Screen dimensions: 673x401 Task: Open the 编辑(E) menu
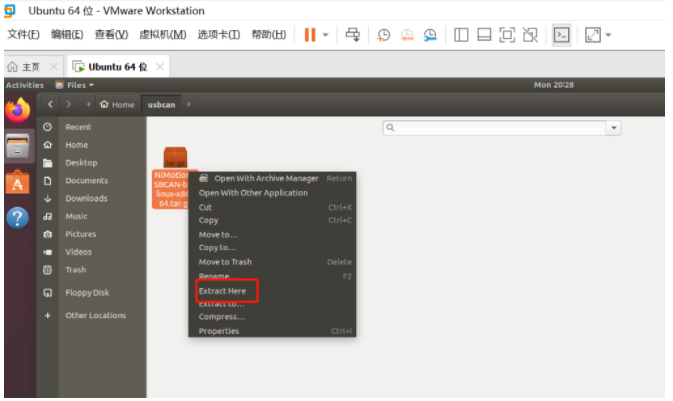coord(67,34)
